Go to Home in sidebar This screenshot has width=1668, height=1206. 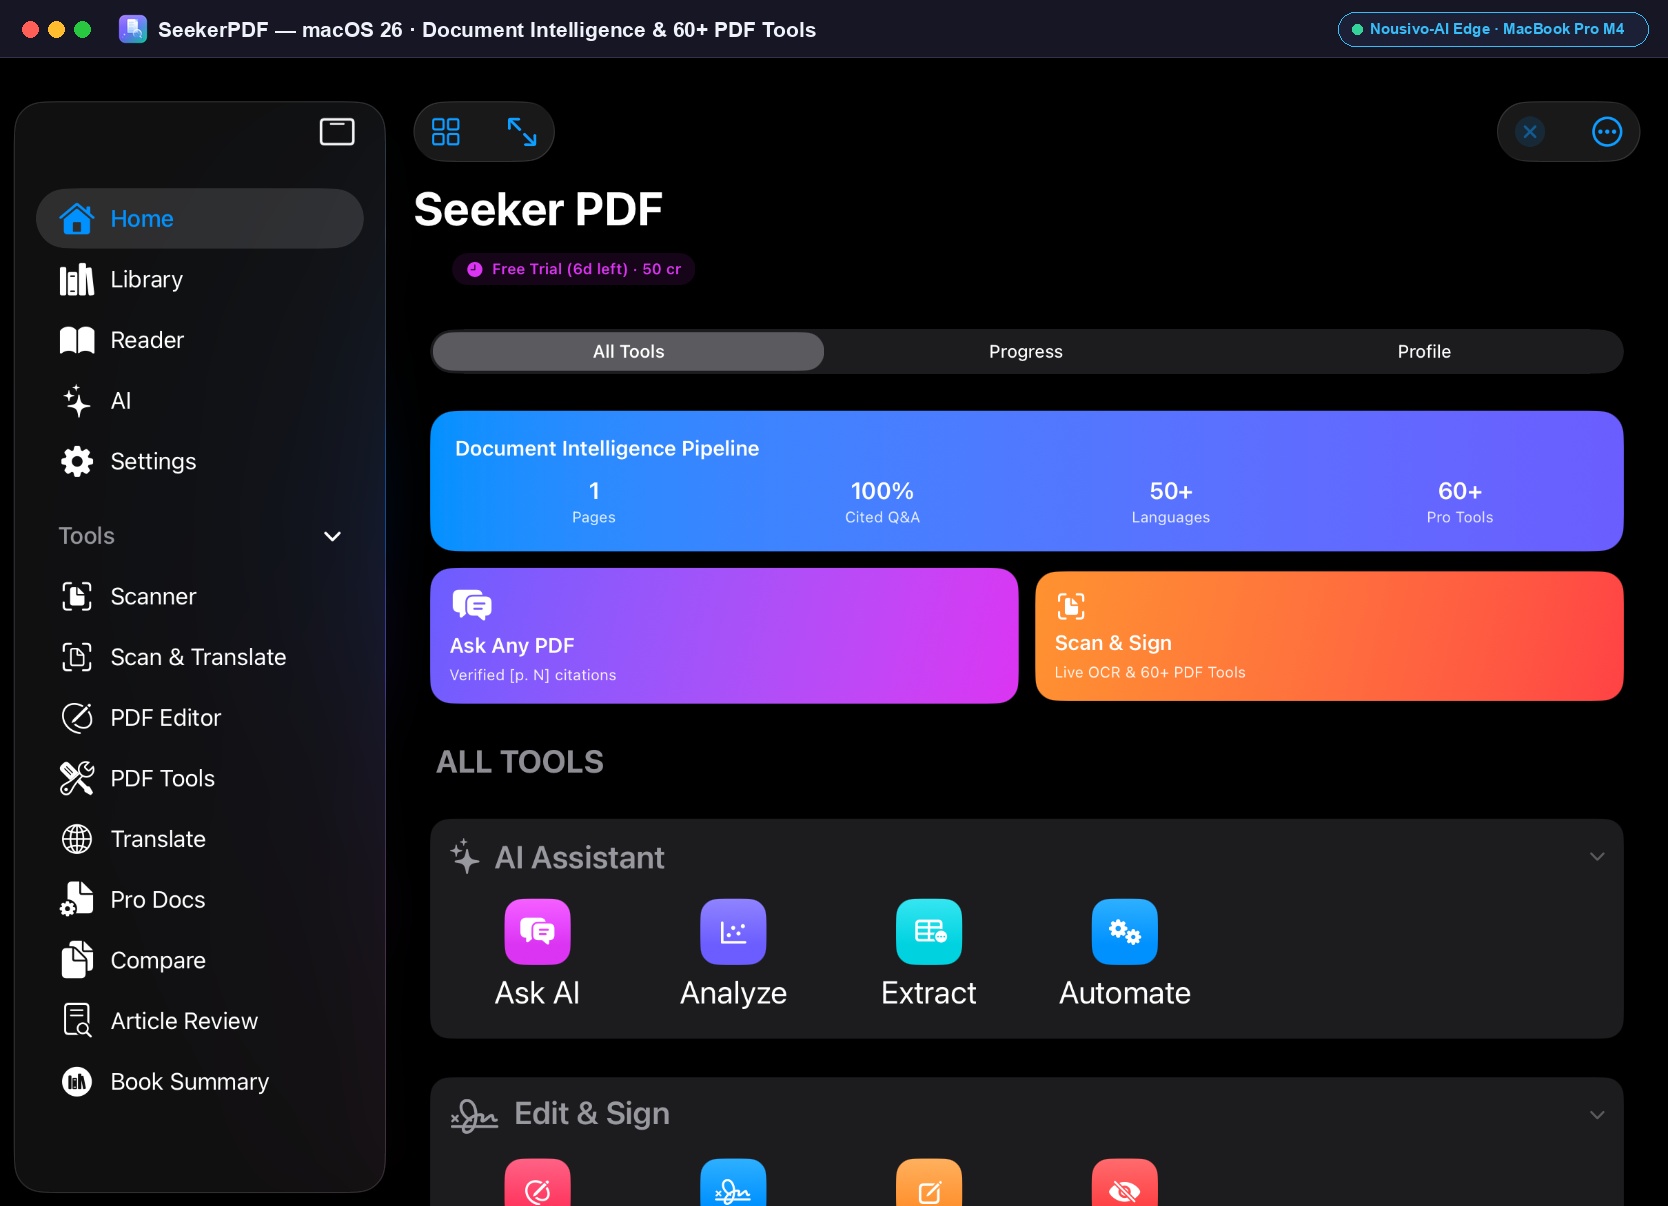[x=200, y=219]
